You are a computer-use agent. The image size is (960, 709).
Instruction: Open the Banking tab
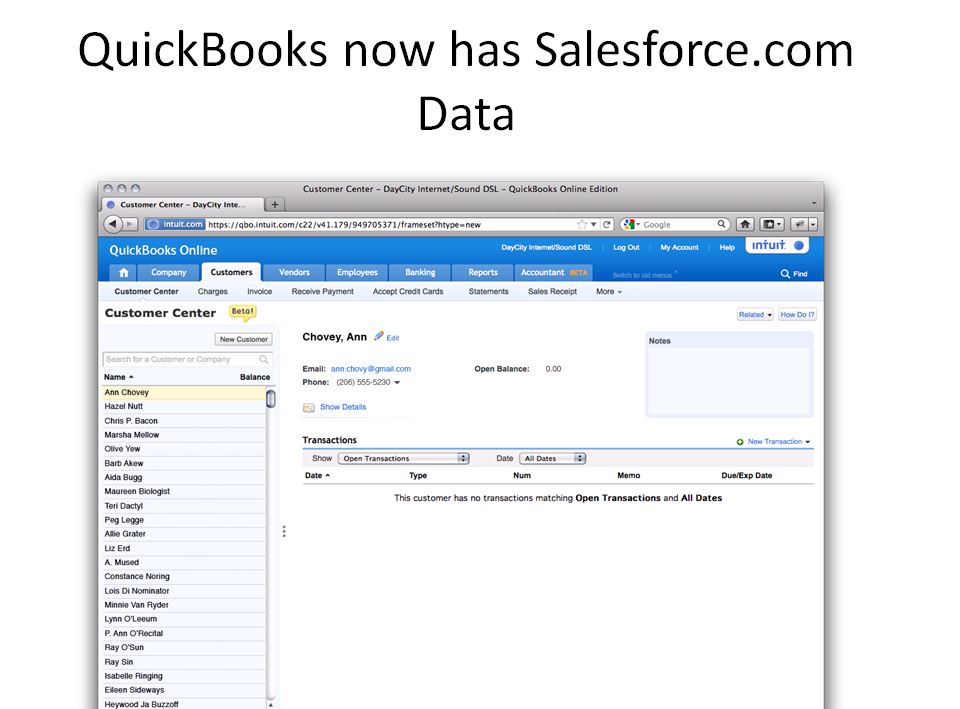click(x=420, y=272)
